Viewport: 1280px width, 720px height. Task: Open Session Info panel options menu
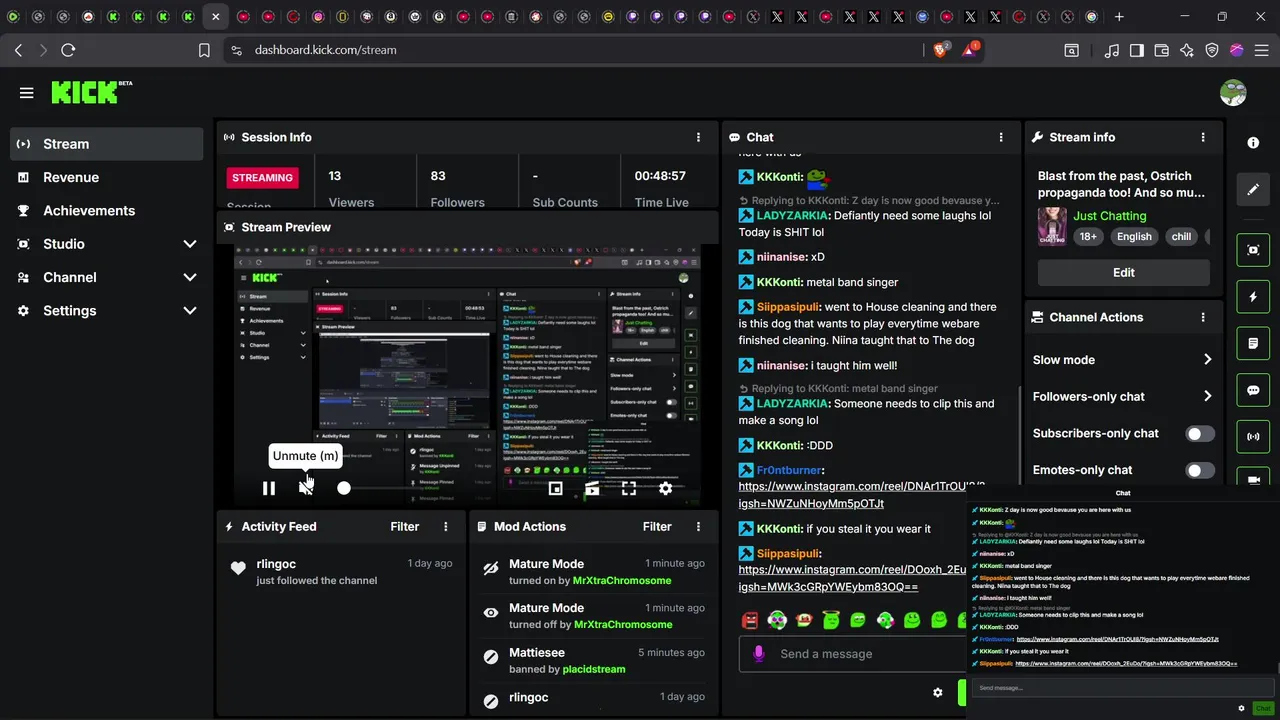[698, 137]
